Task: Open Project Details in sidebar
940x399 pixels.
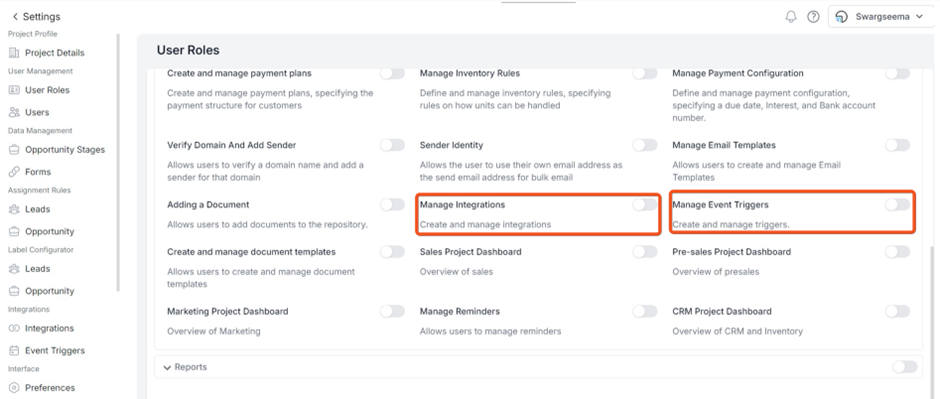Action: (55, 53)
